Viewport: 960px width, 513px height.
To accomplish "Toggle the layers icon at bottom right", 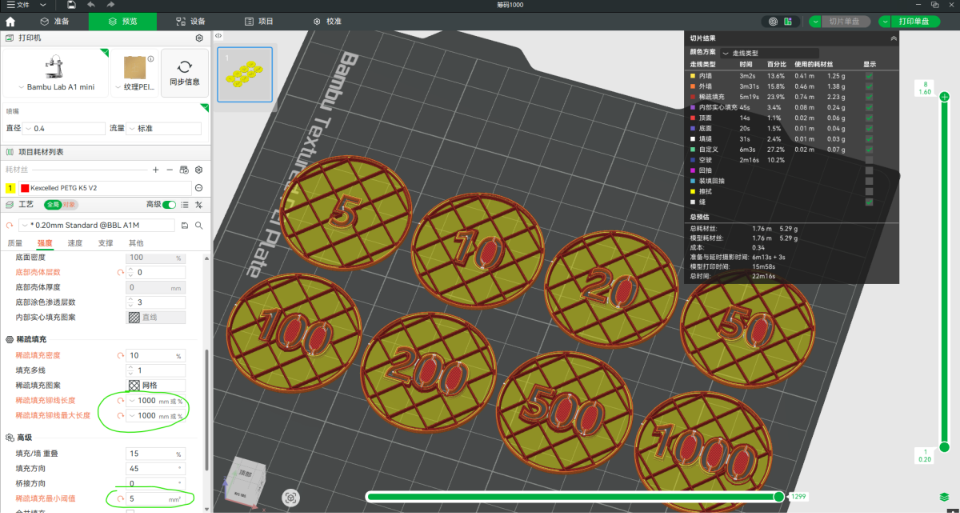I will coord(945,496).
